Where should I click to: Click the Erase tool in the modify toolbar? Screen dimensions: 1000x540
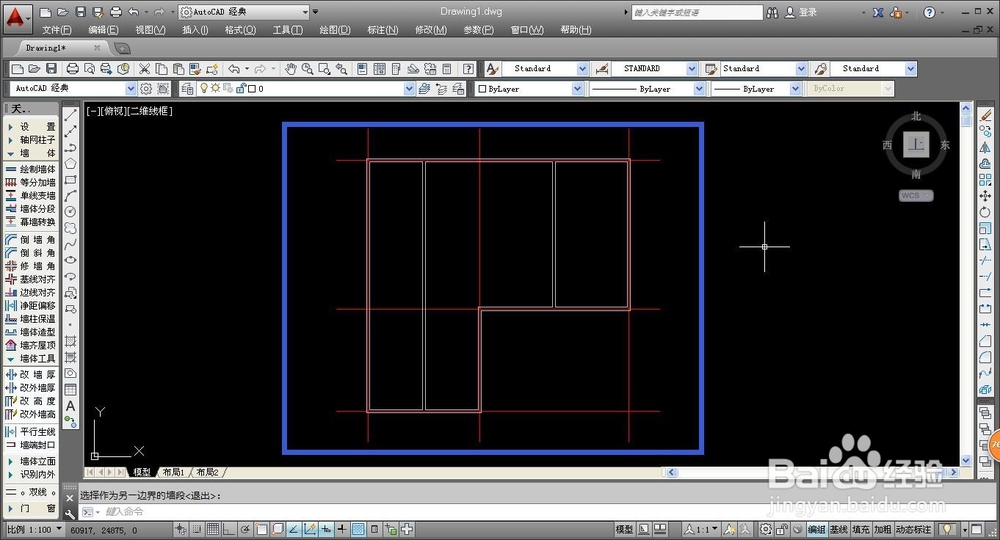point(985,115)
